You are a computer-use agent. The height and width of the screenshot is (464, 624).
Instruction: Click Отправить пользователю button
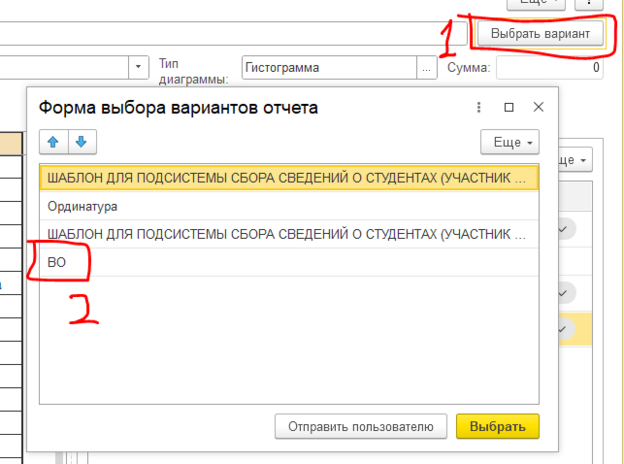tap(361, 426)
